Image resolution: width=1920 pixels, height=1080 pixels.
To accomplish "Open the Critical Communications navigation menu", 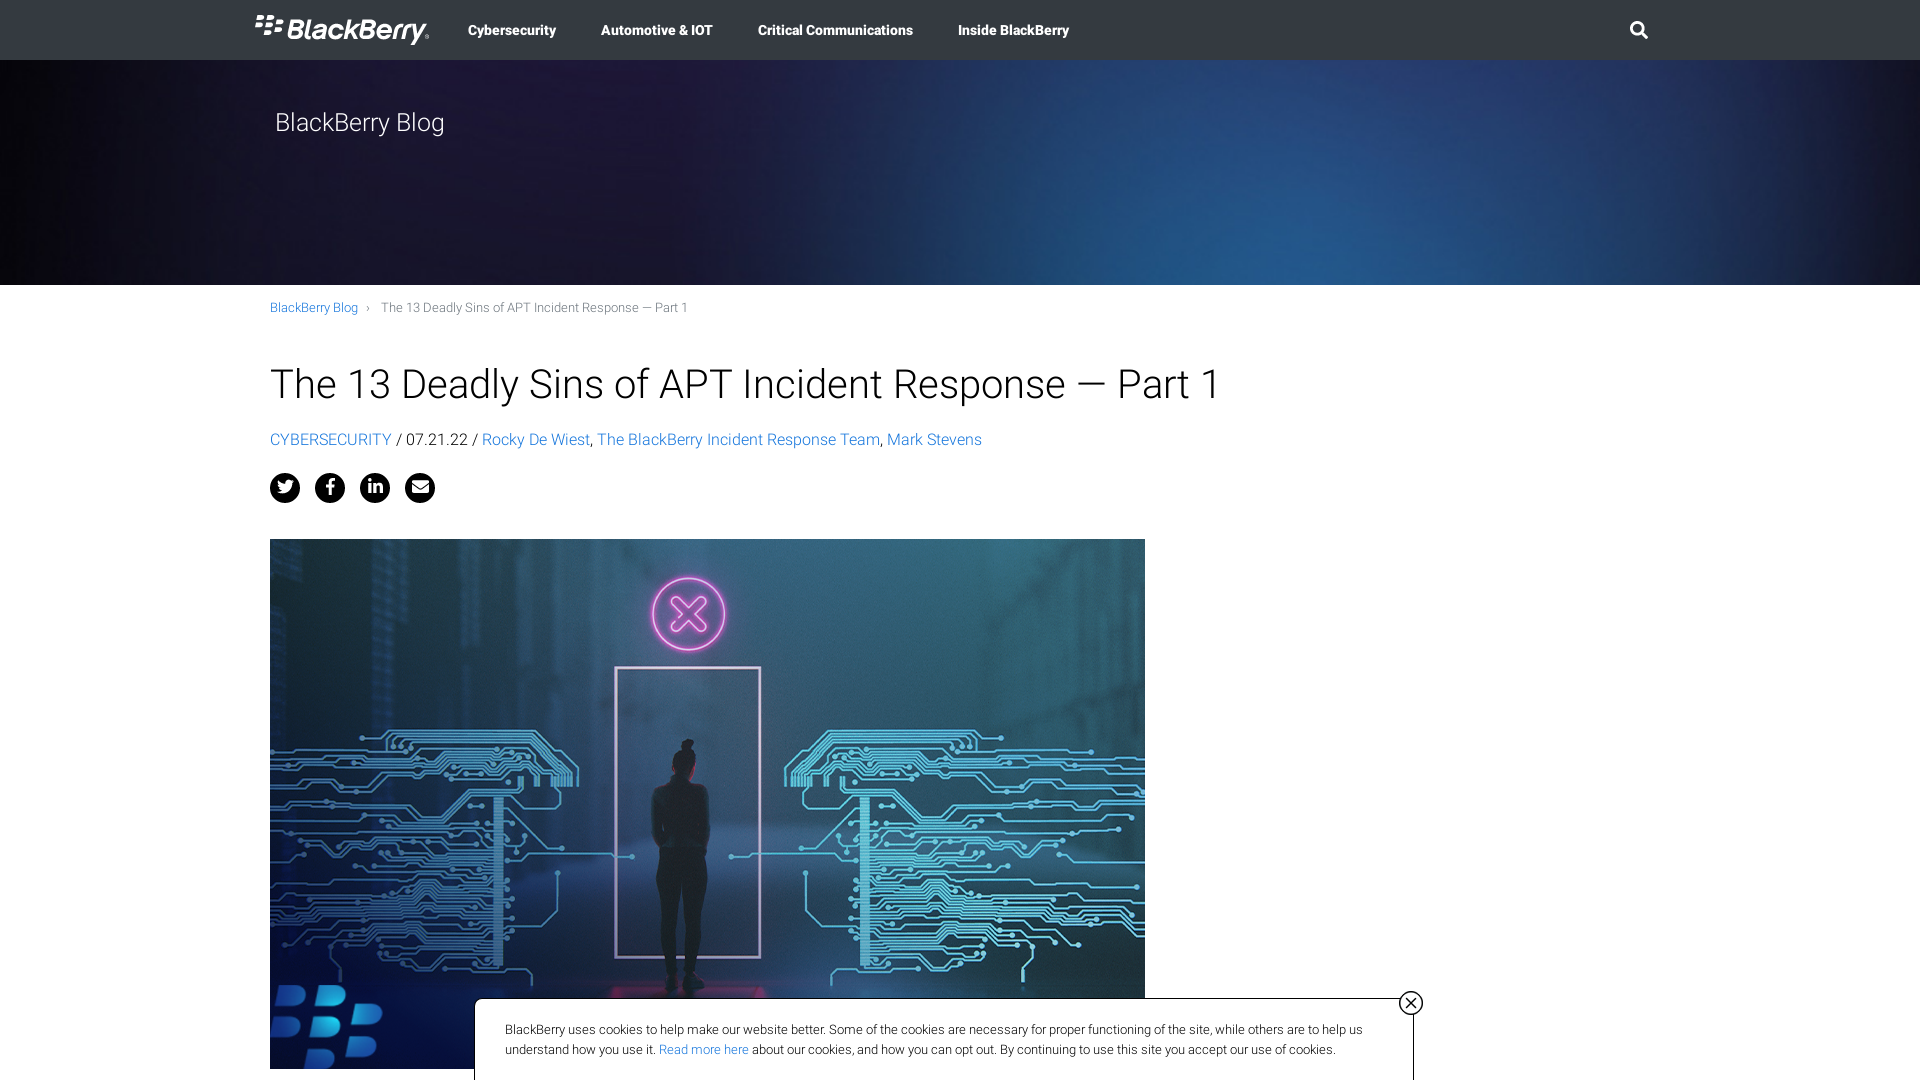I will [835, 30].
